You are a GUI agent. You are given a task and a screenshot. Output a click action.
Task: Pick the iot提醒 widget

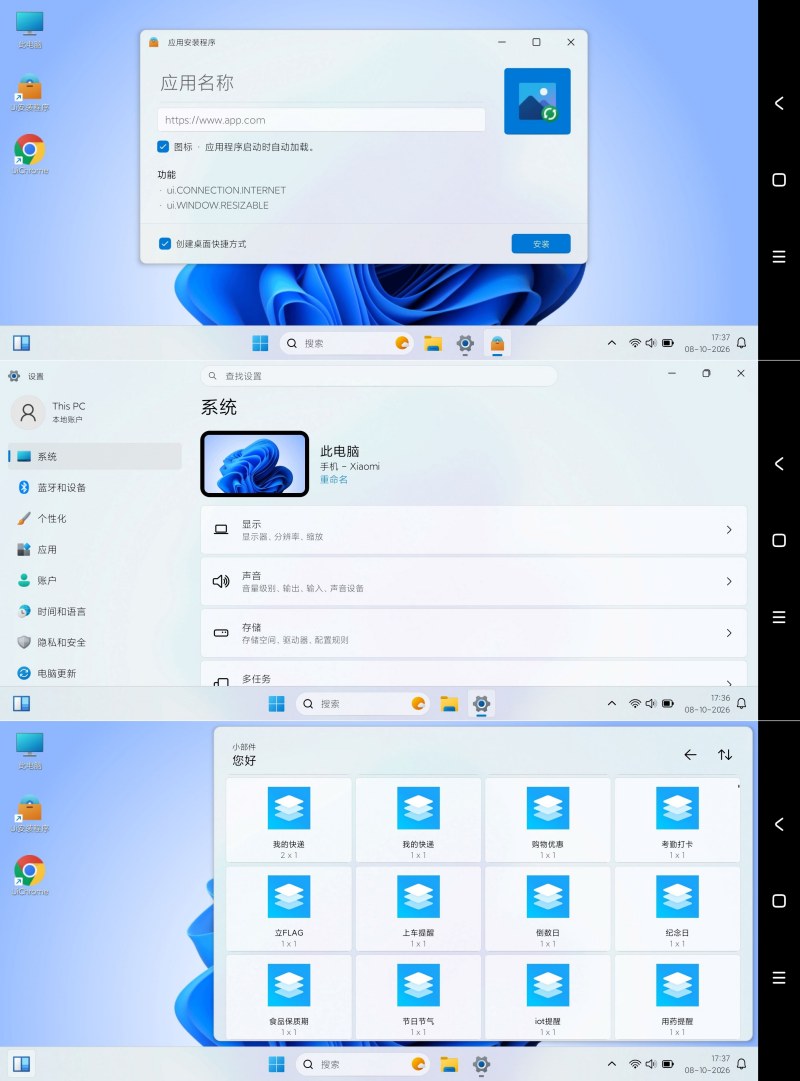tap(548, 997)
